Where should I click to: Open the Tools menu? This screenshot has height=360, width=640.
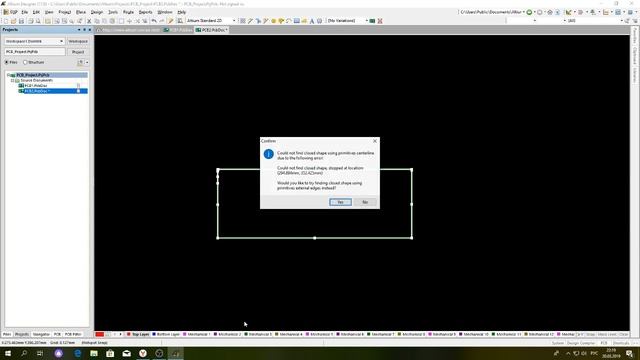click(113, 12)
